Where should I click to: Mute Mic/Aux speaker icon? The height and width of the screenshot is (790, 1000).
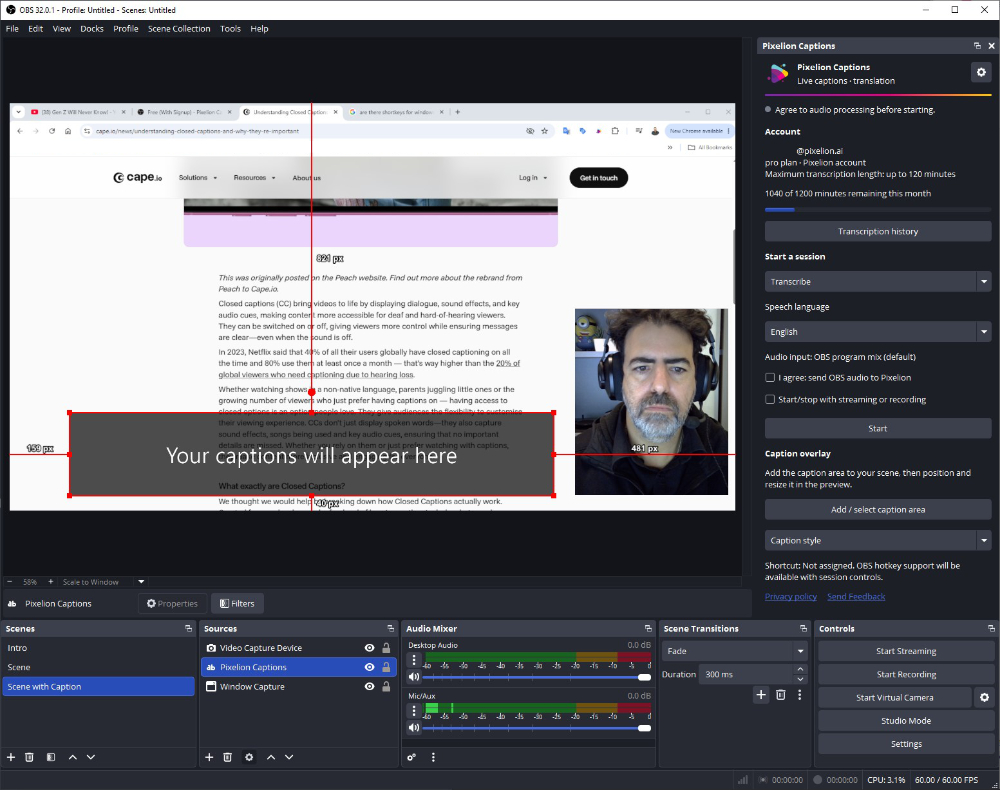(x=414, y=728)
